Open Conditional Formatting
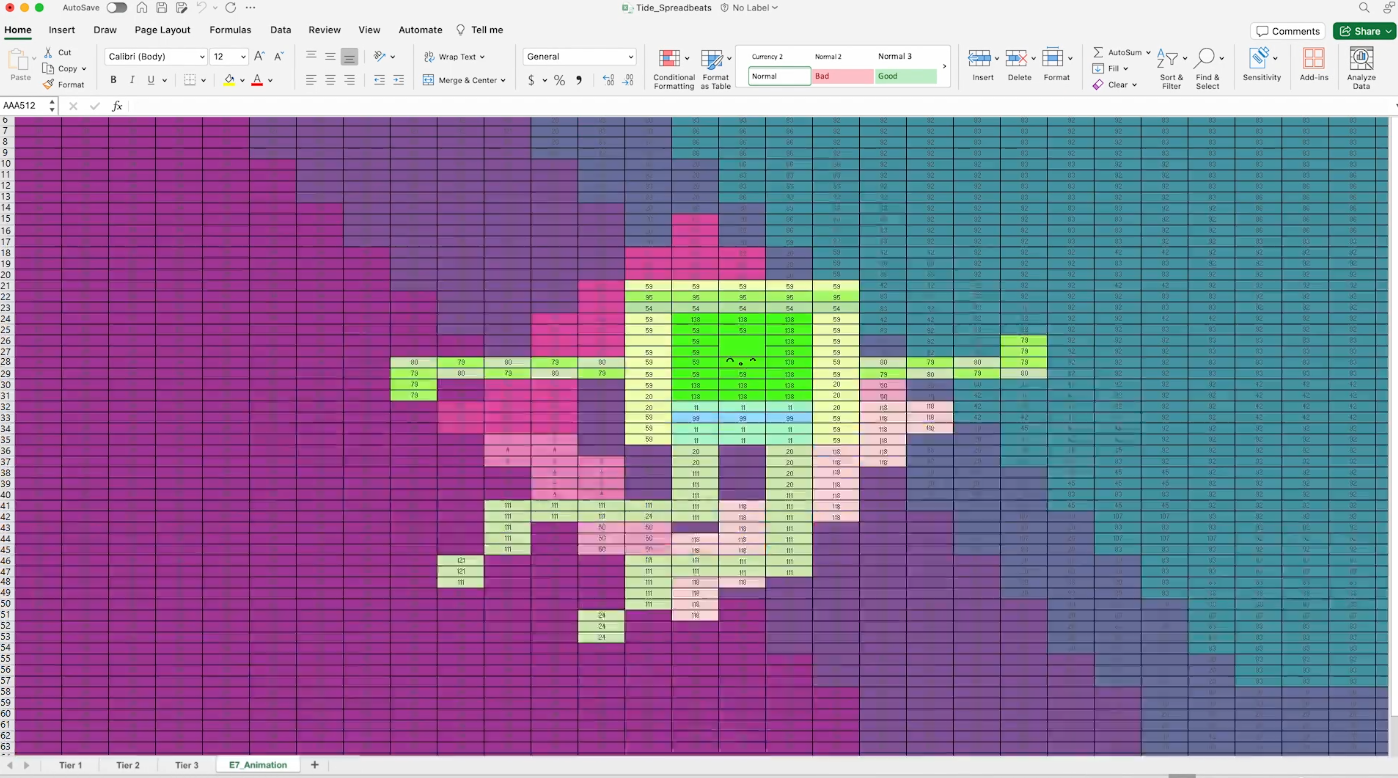This screenshot has height=778, width=1398. [674, 69]
